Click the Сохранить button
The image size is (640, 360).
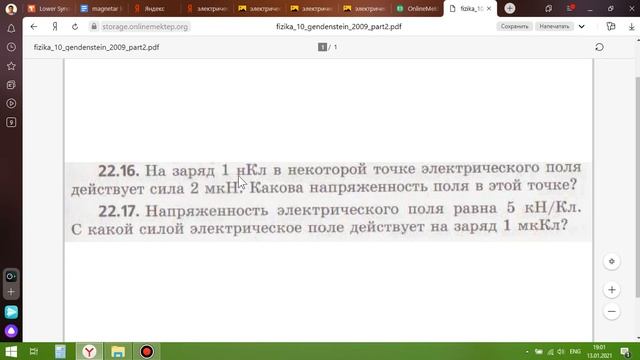point(514,27)
